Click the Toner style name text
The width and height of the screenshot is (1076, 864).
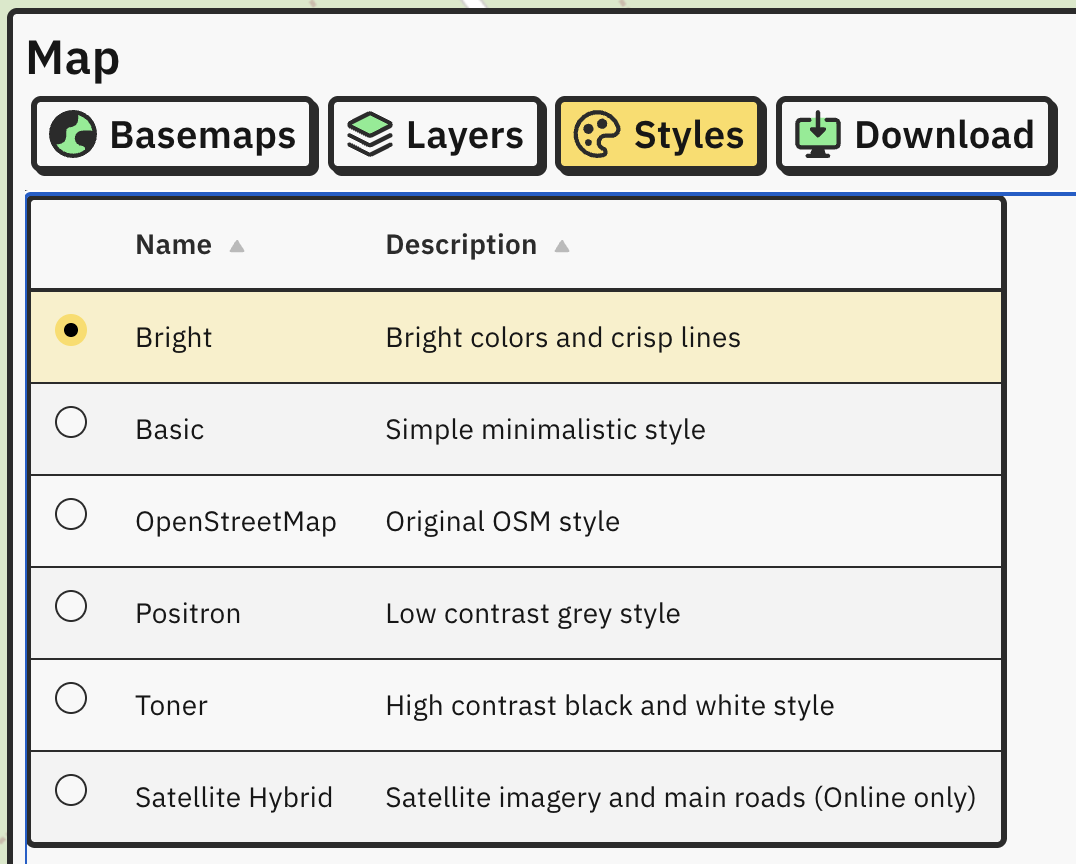[x=171, y=705]
